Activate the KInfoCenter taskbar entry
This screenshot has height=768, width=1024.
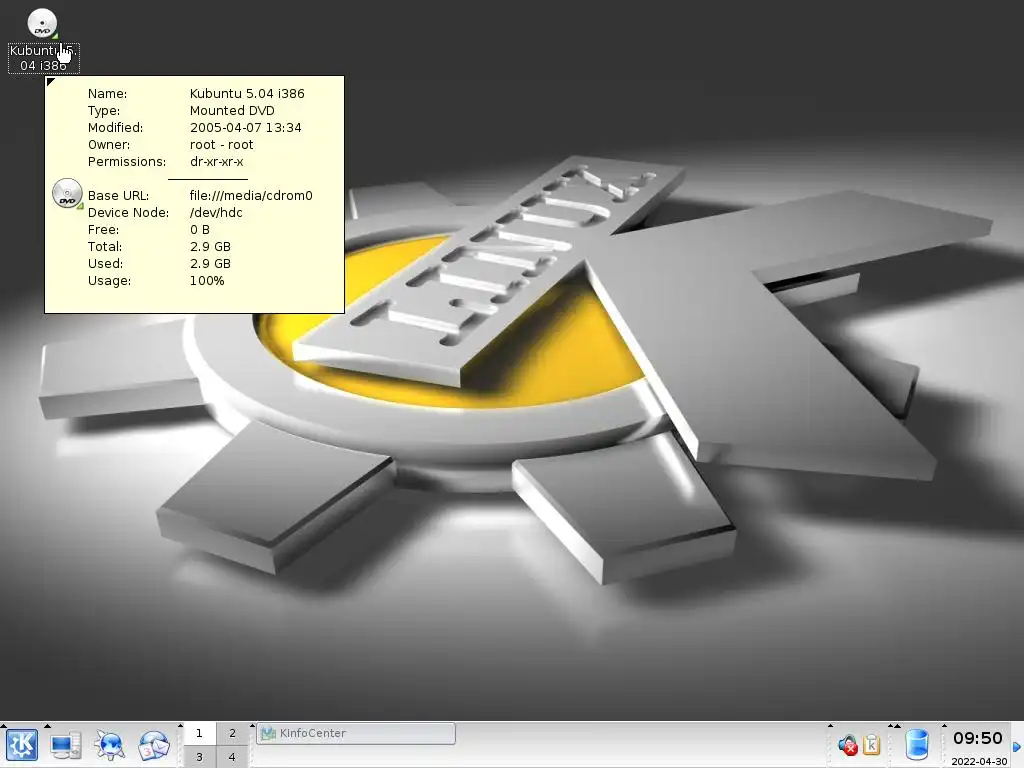tap(356, 733)
